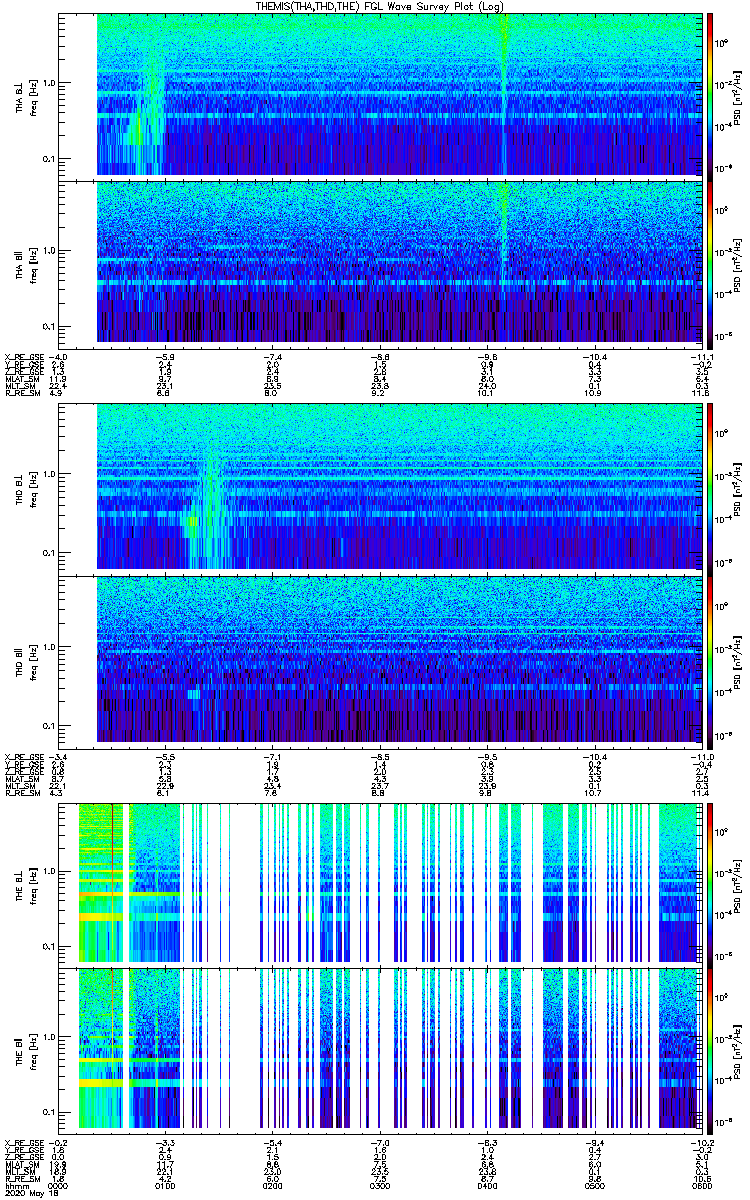This screenshot has width=750, height=1200.
Task: Click the '0400' time axis label
Action: (x=487, y=1186)
